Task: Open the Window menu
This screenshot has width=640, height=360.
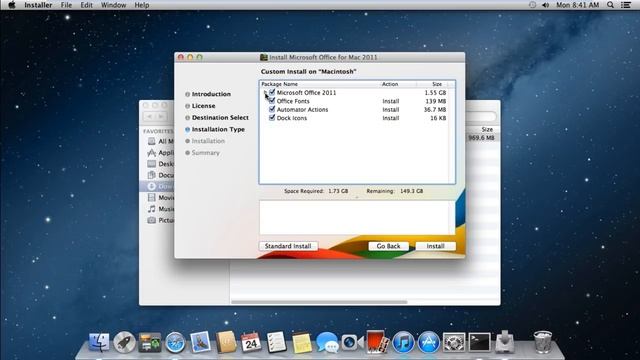Action: click(x=113, y=5)
